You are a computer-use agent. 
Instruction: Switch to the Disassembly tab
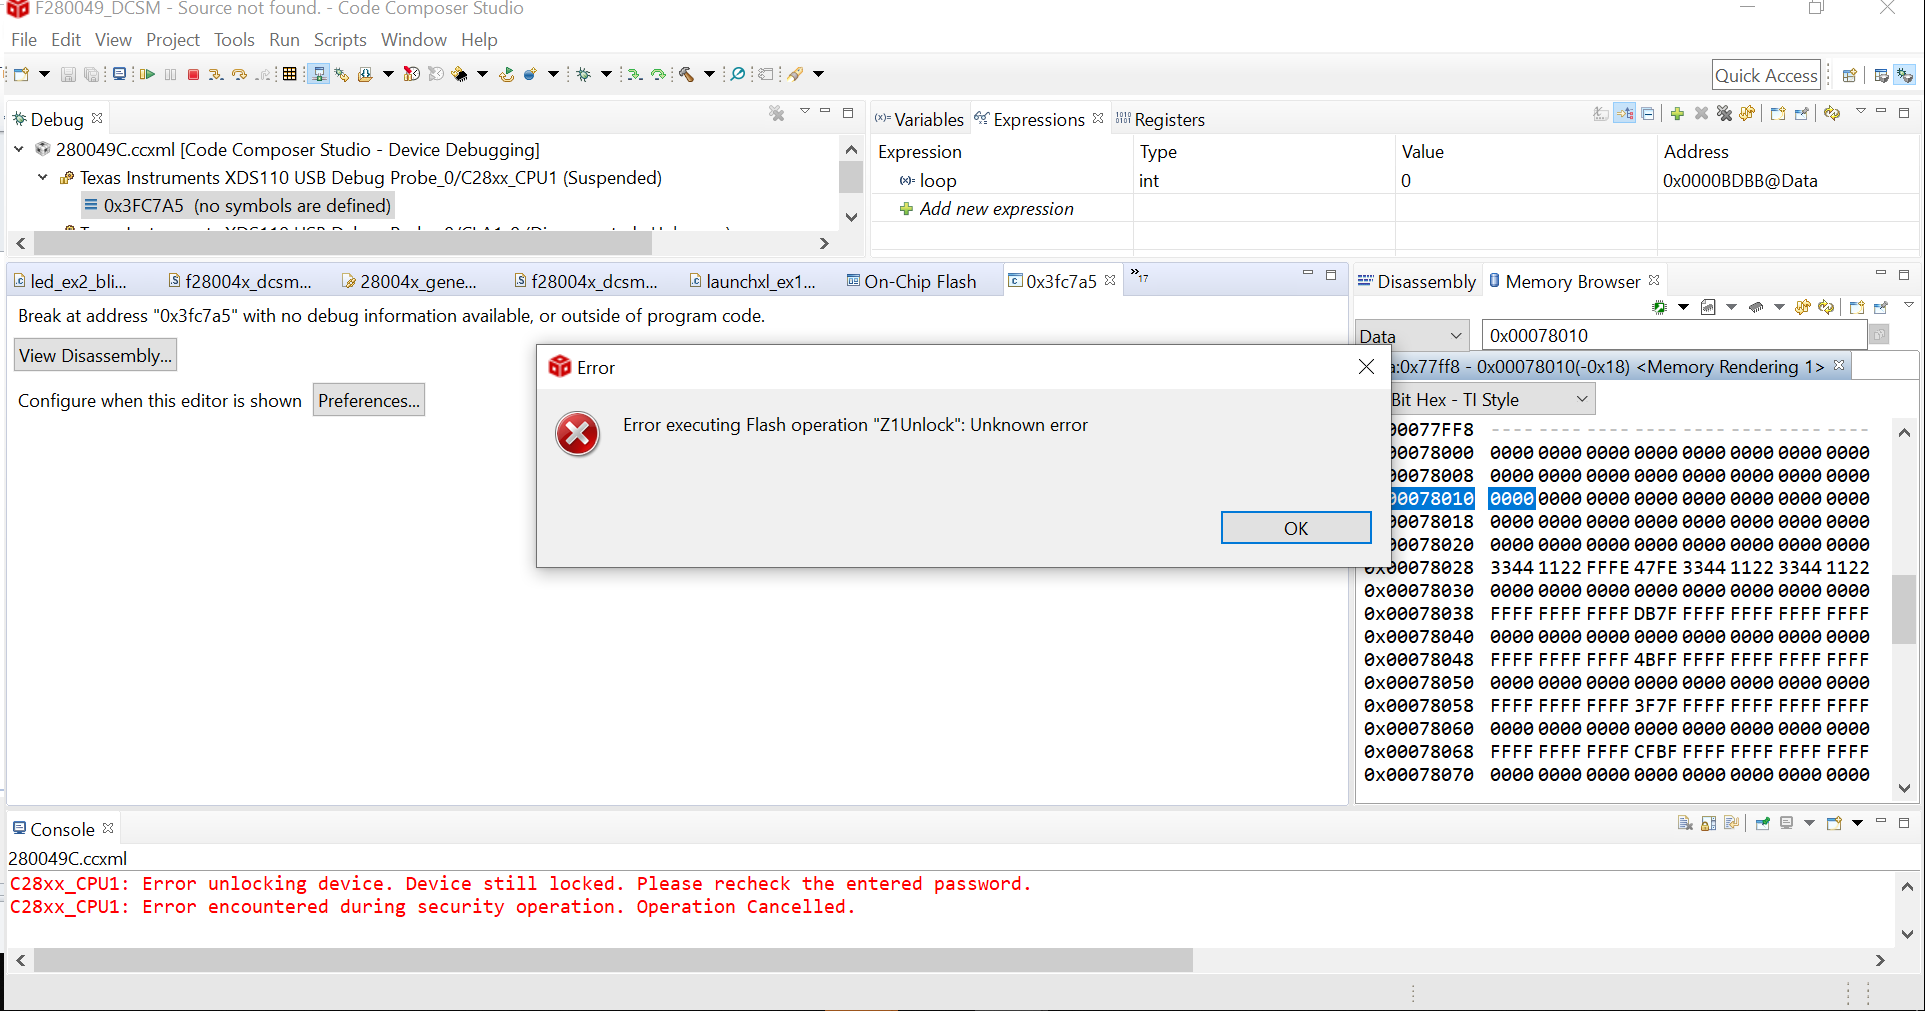coord(1427,281)
